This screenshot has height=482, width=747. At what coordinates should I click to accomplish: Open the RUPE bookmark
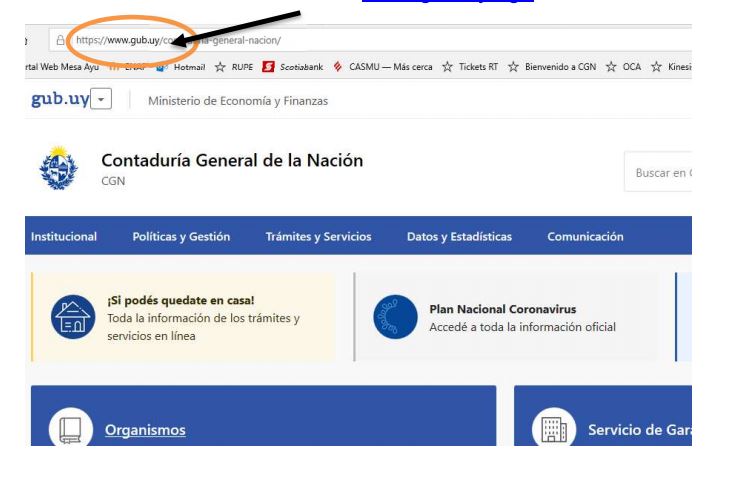[234, 67]
